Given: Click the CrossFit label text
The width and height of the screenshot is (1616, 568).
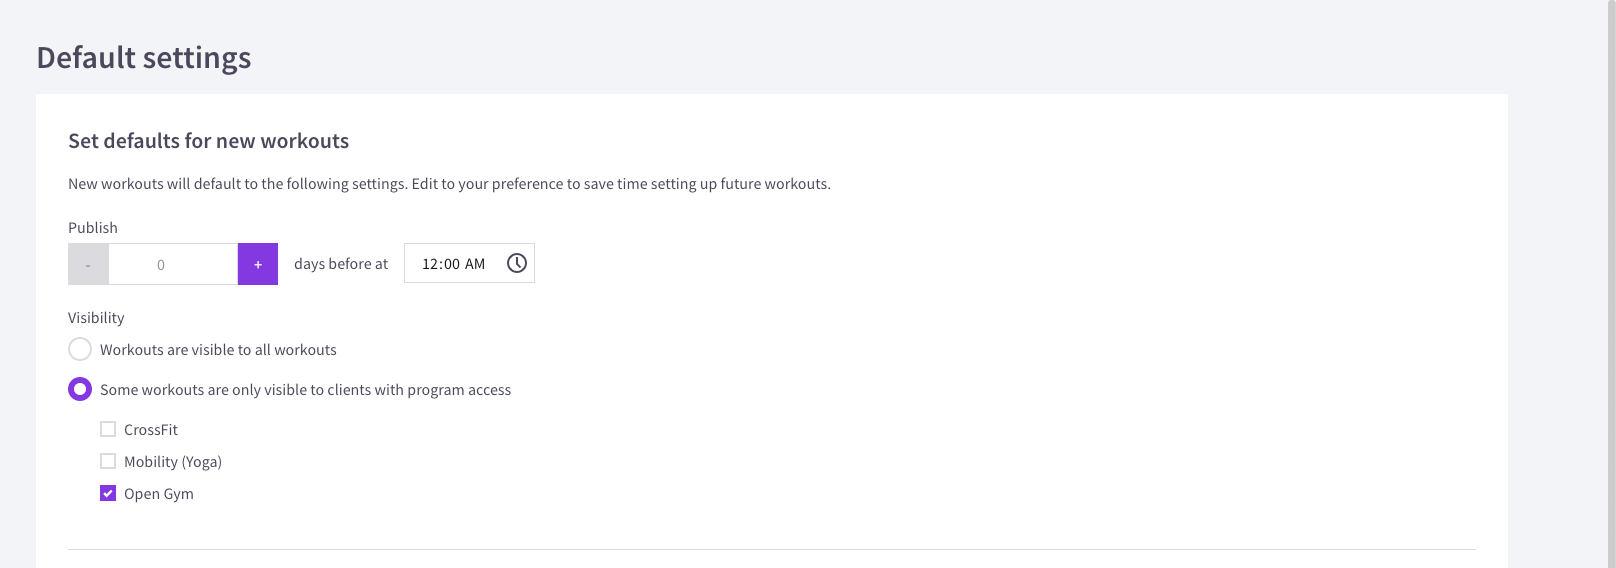Looking at the screenshot, I should tap(151, 430).
